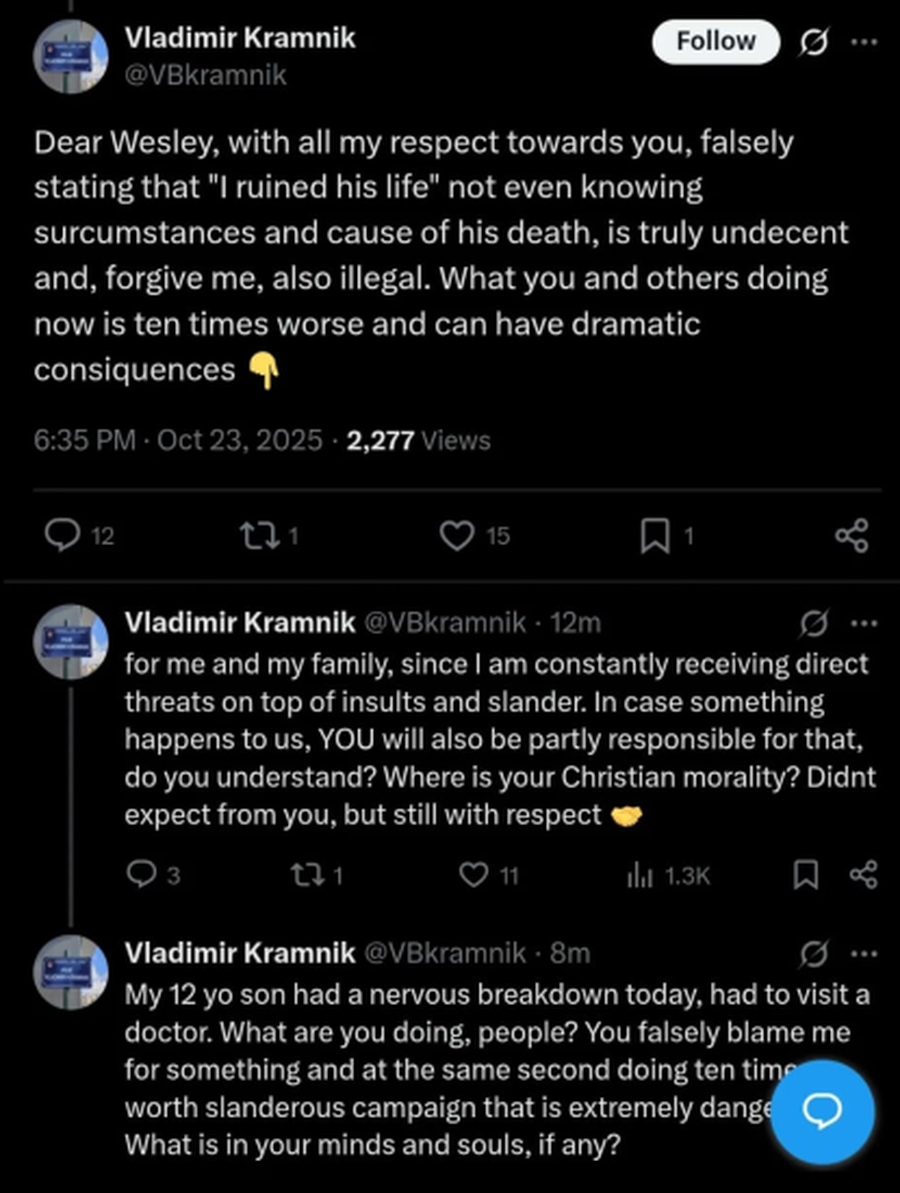Image resolution: width=900 pixels, height=1193 pixels.
Task: Open @VBkramnik handle in main tweet
Action: tap(205, 75)
